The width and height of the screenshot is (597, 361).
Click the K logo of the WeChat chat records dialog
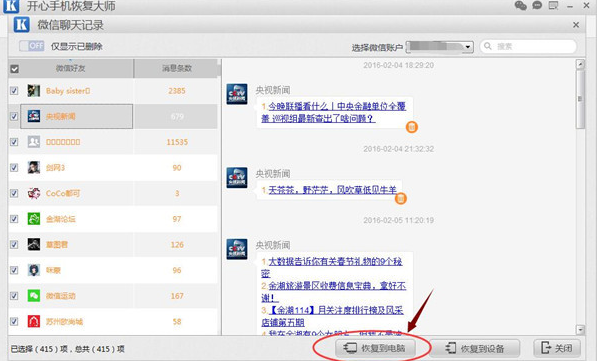click(x=21, y=25)
